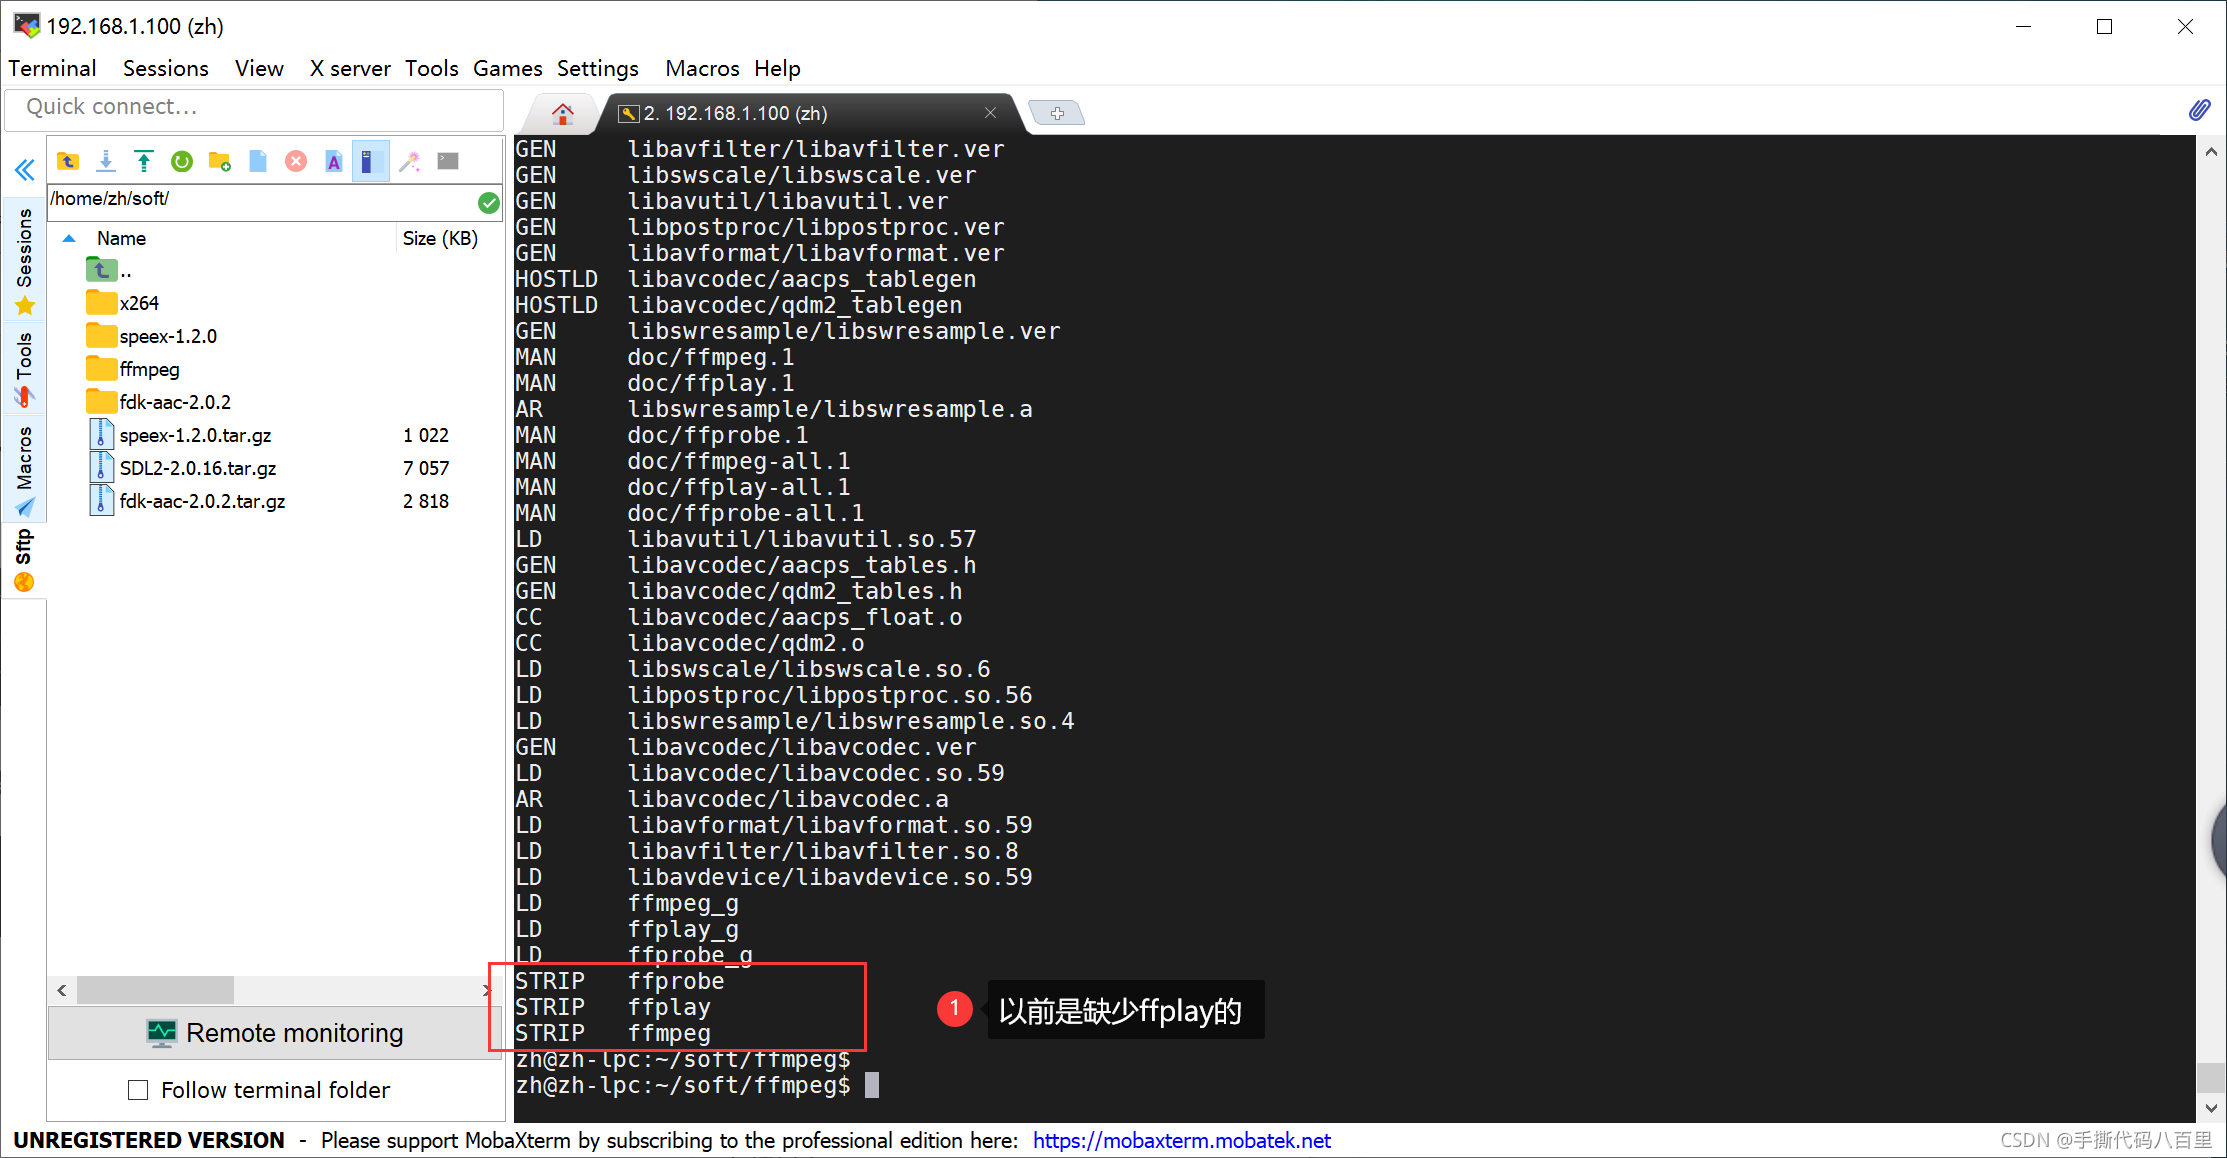
Task: Click the Name column sort arrow
Action: pos(69,239)
